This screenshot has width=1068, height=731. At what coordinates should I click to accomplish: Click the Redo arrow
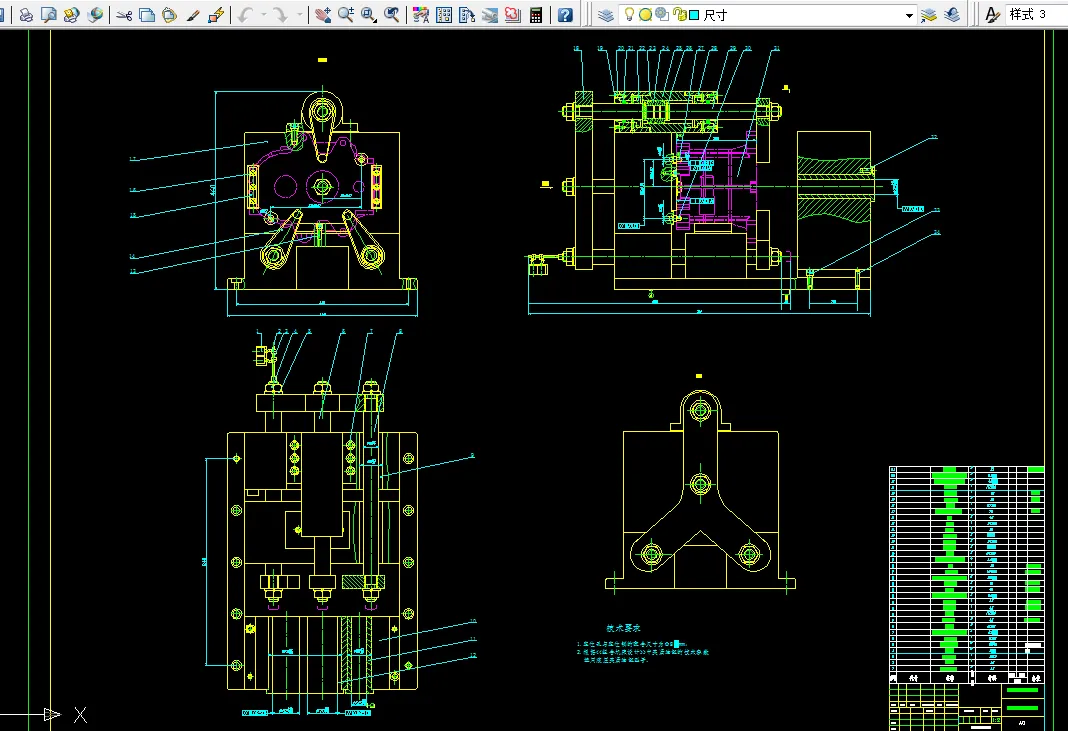point(280,14)
